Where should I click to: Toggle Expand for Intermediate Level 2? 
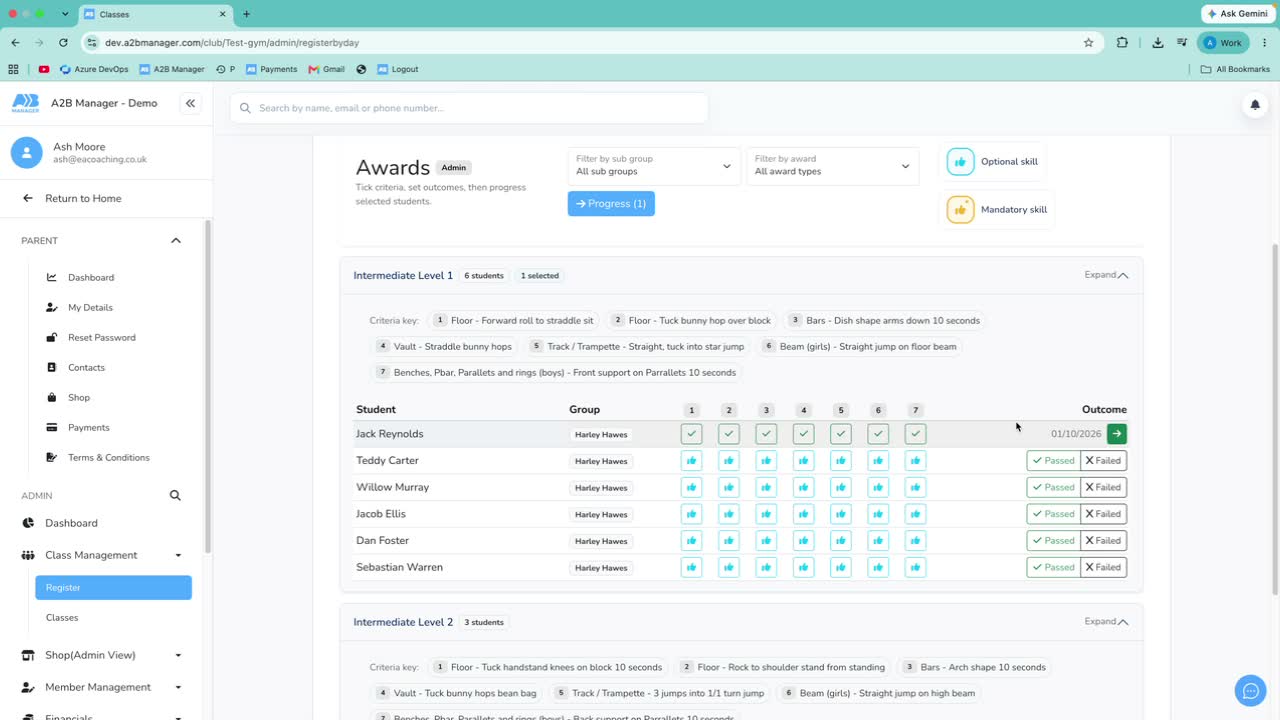(1106, 622)
